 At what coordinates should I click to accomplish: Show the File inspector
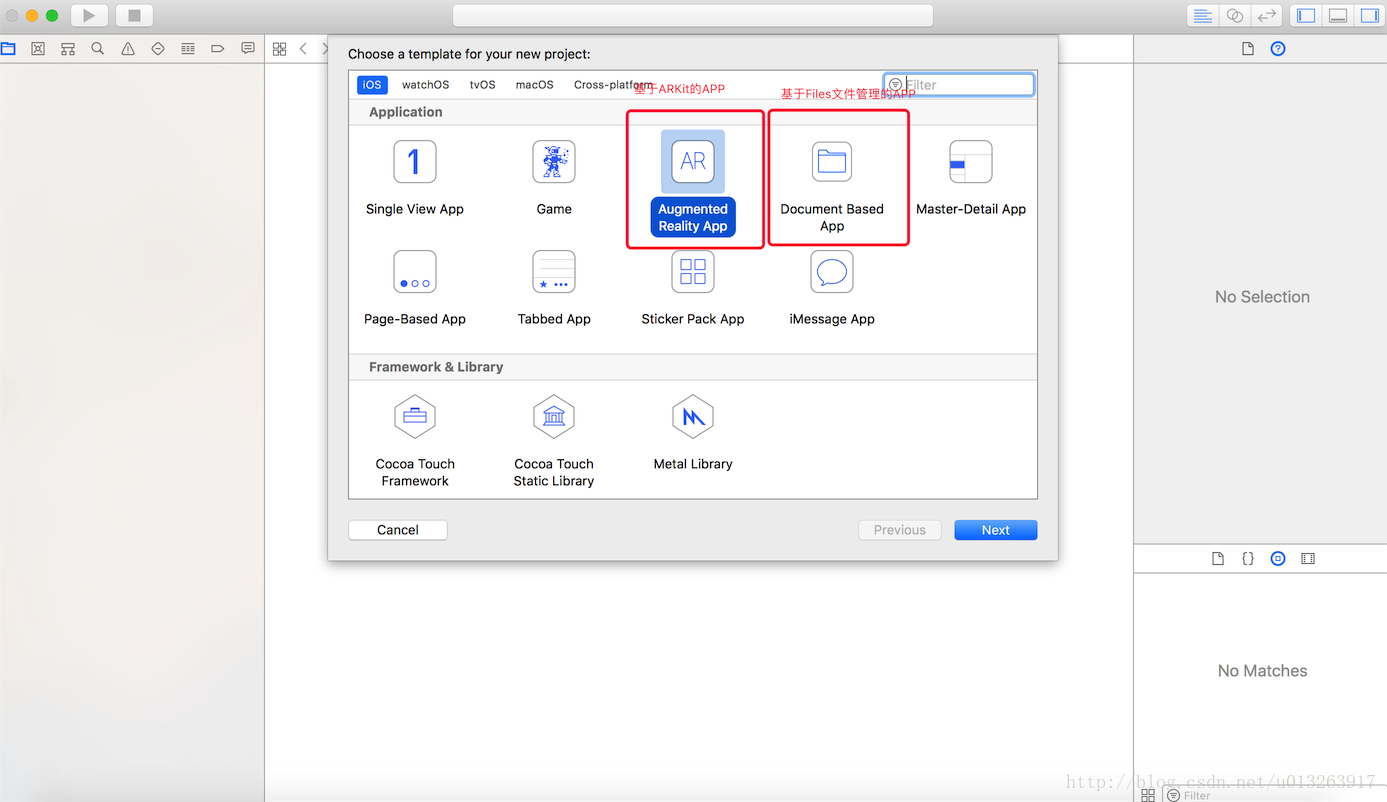(1247, 48)
